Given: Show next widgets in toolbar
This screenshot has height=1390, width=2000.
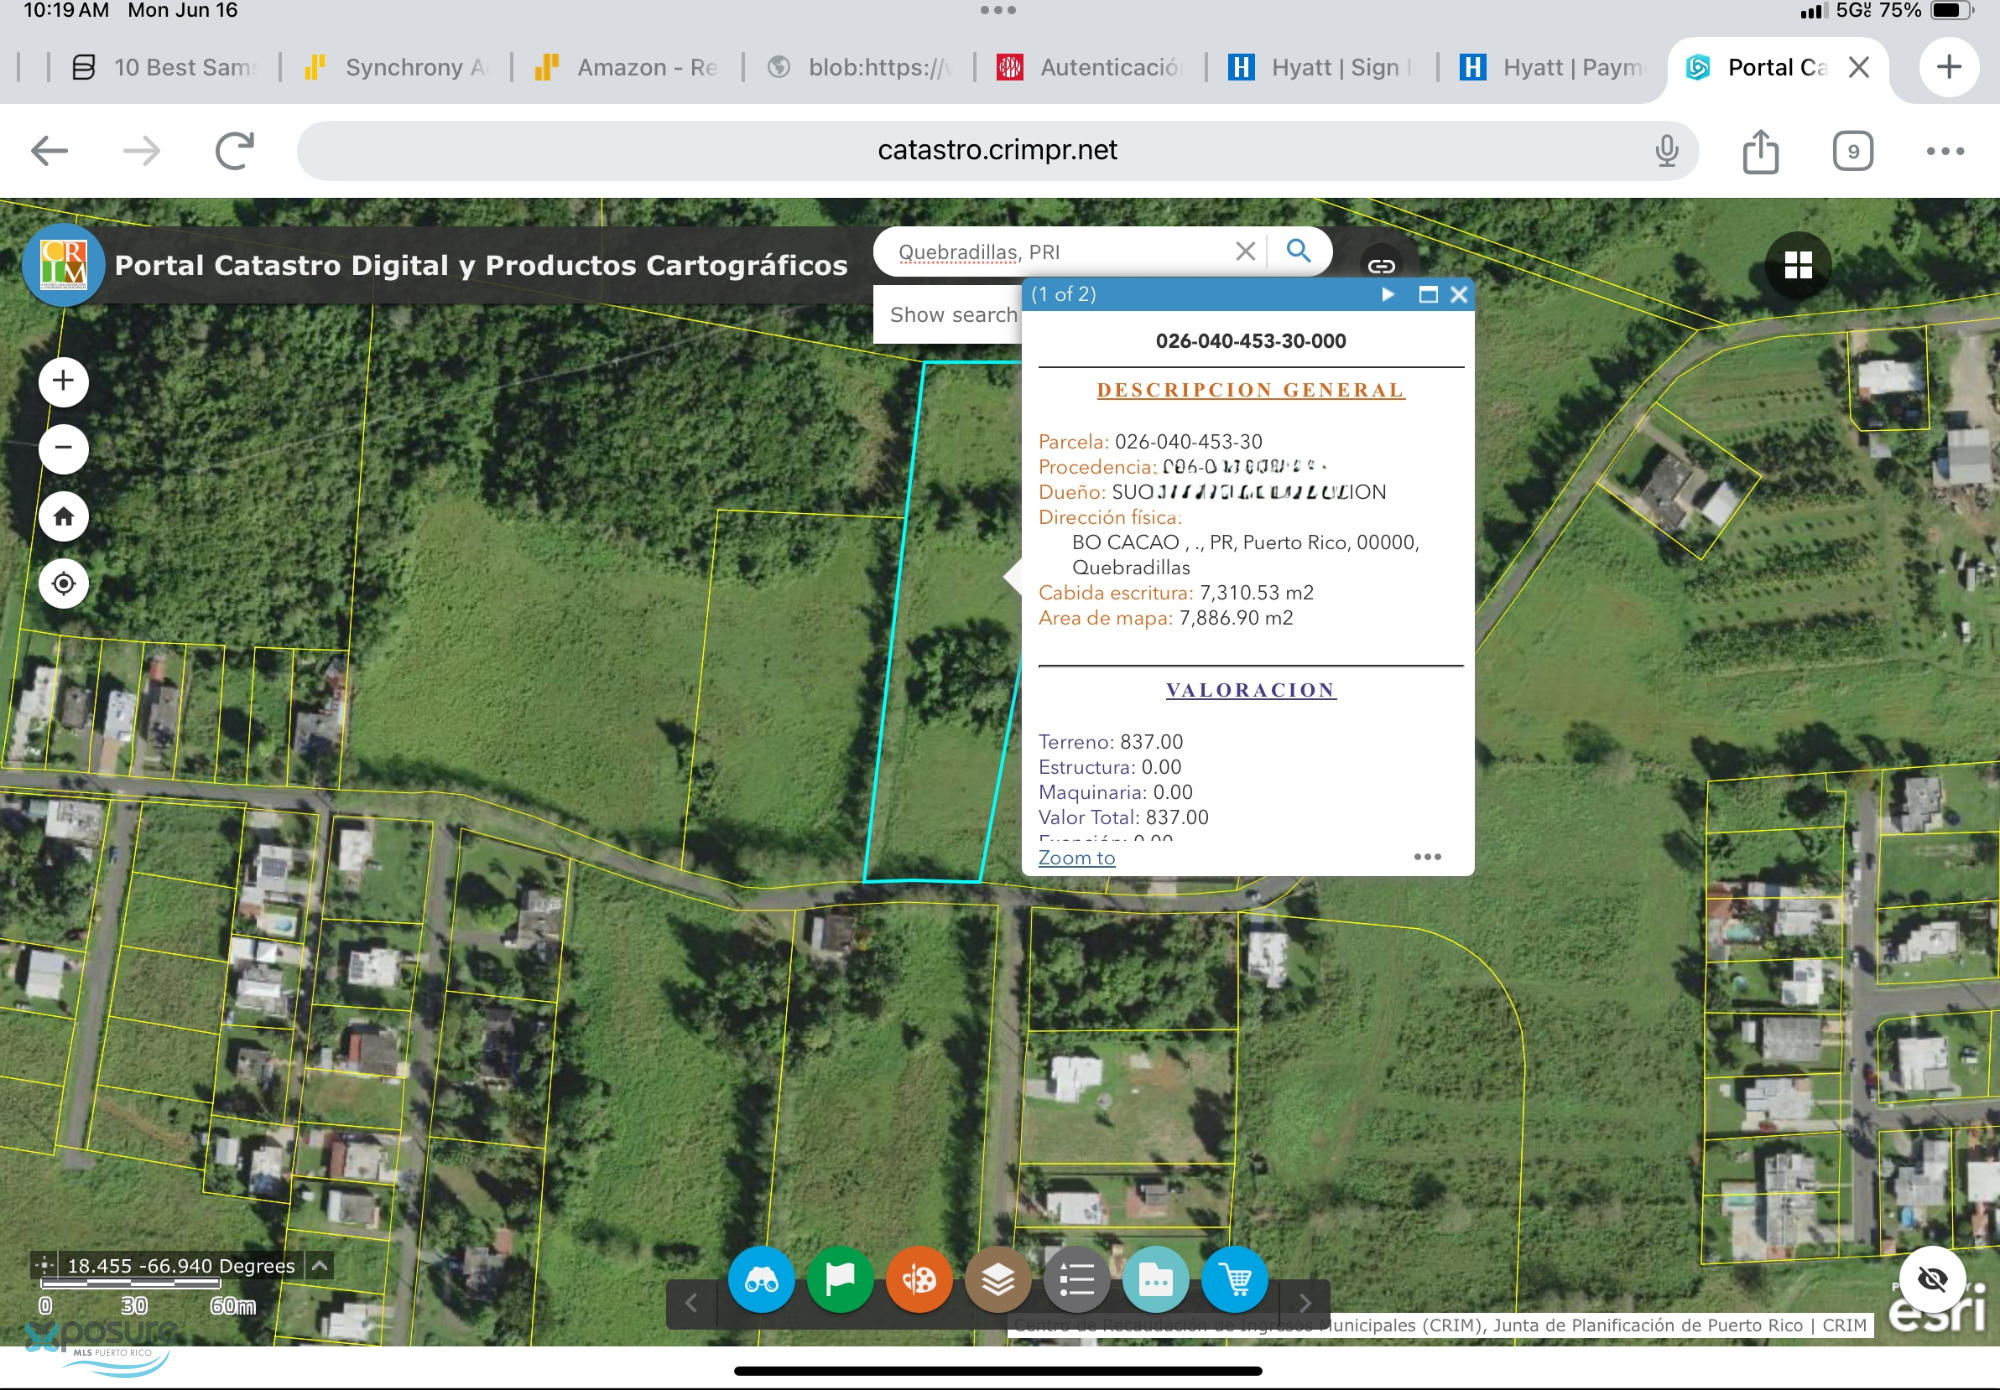Looking at the screenshot, I should point(1305,1303).
